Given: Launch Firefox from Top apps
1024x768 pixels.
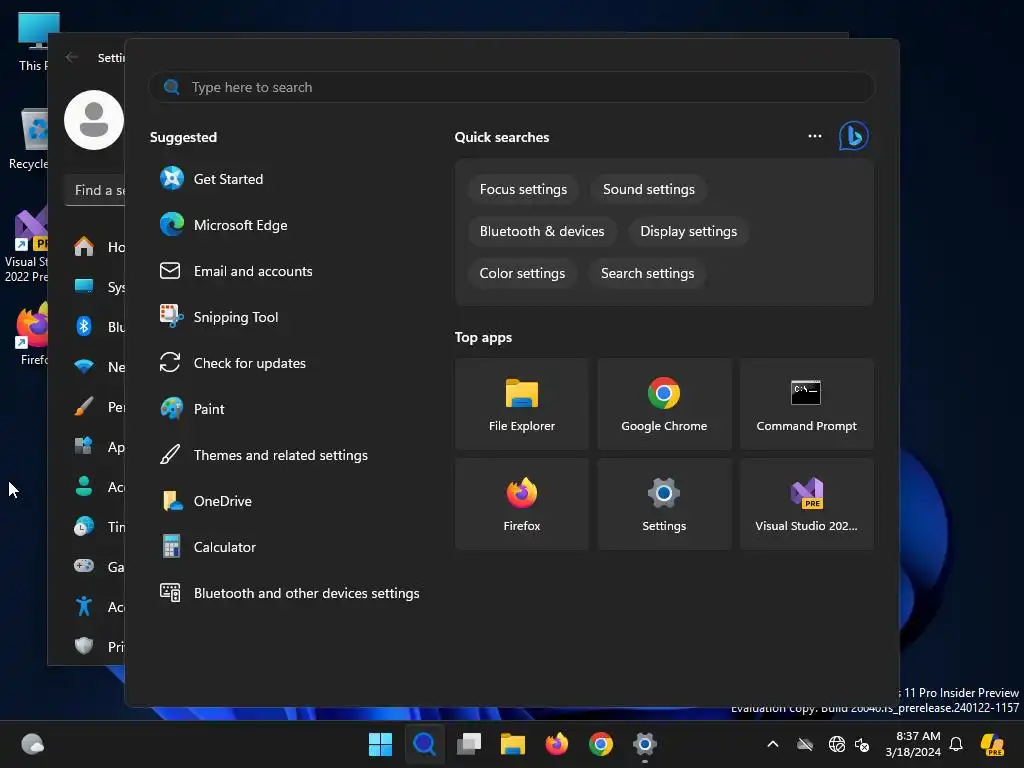Looking at the screenshot, I should pos(522,504).
